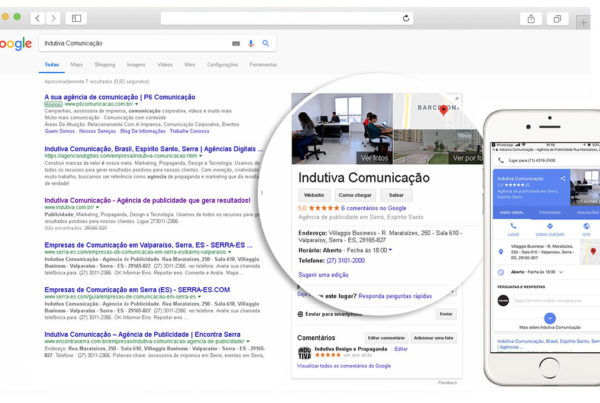Open the 'Ver fotos' office photo thumbnail
This screenshot has height=403, width=600.
click(342, 129)
